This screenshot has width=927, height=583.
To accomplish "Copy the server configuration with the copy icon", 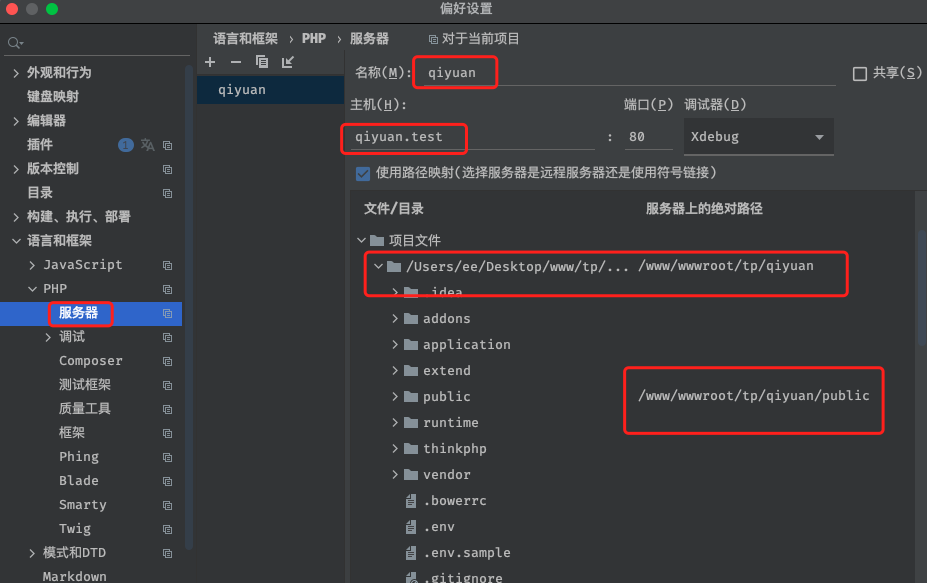I will [x=262, y=62].
